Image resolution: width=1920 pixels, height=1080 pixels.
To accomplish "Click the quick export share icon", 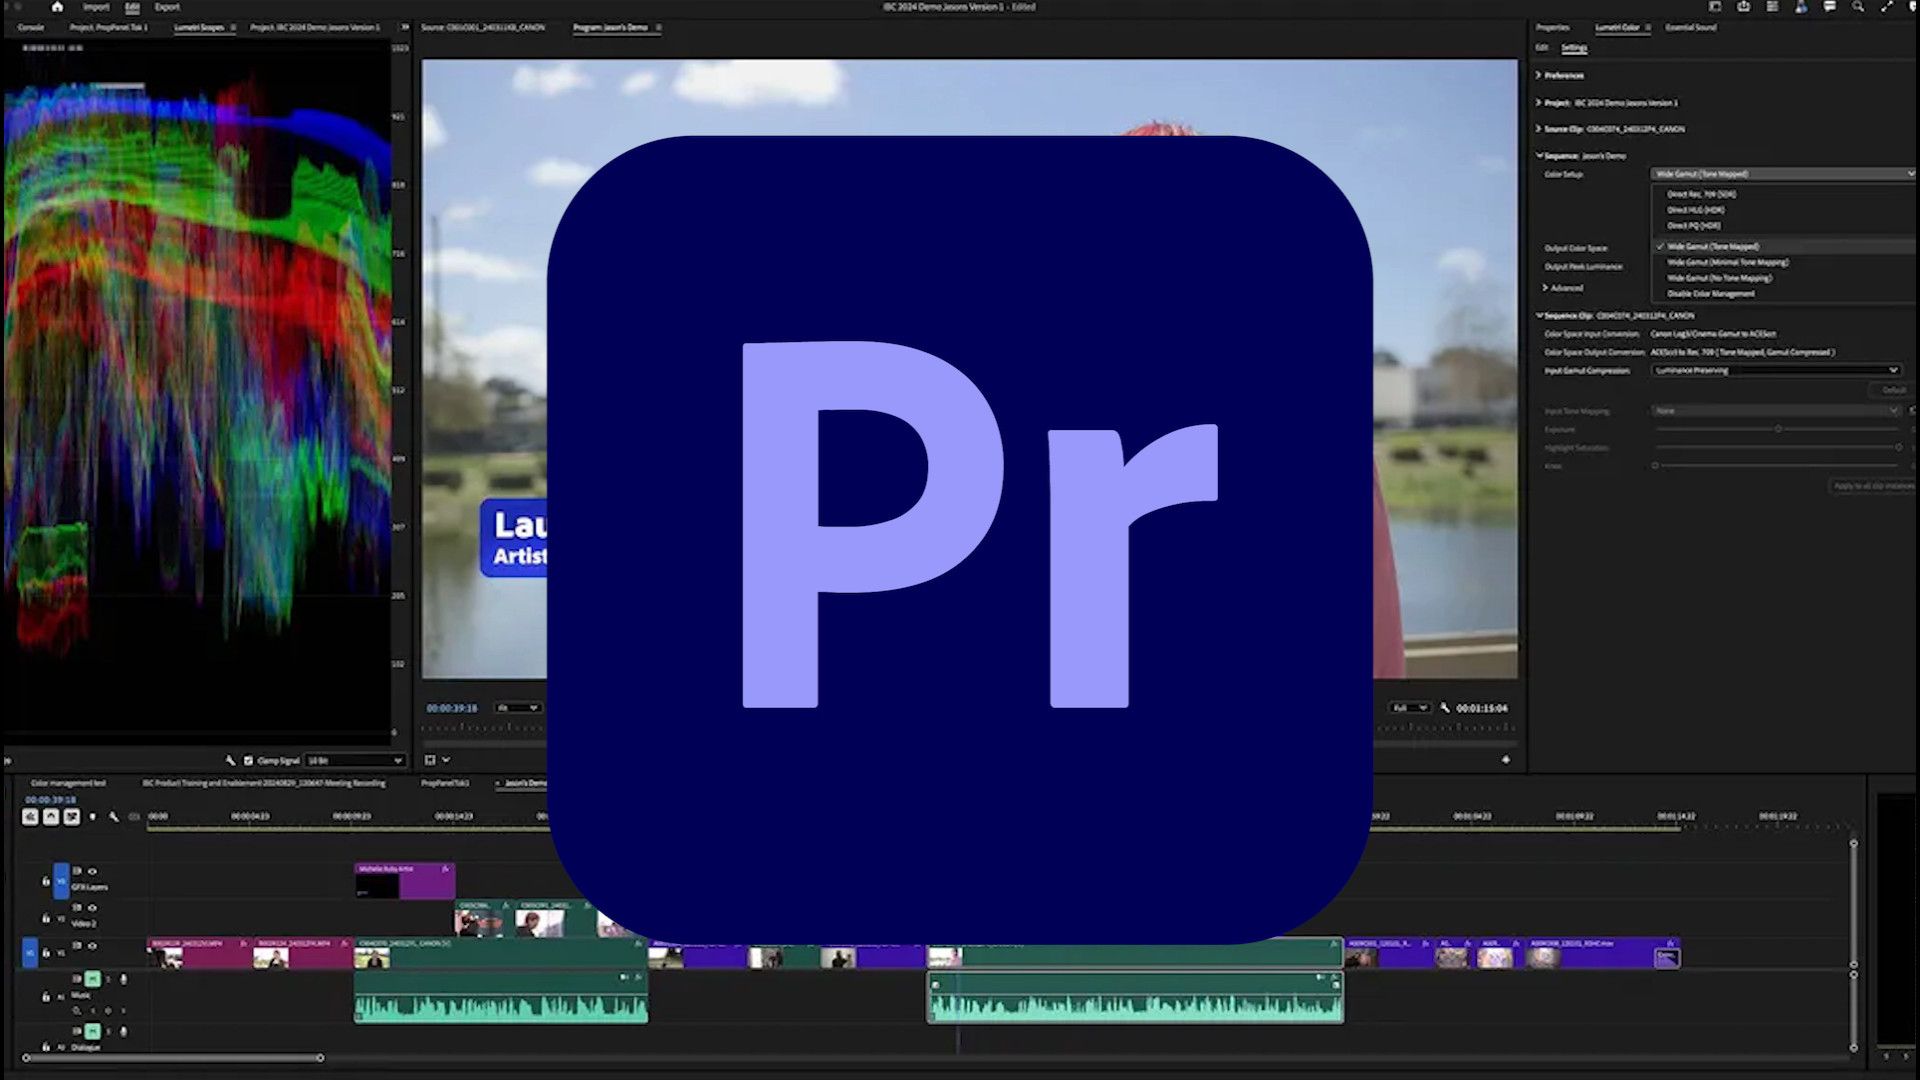I will pos(1743,7).
